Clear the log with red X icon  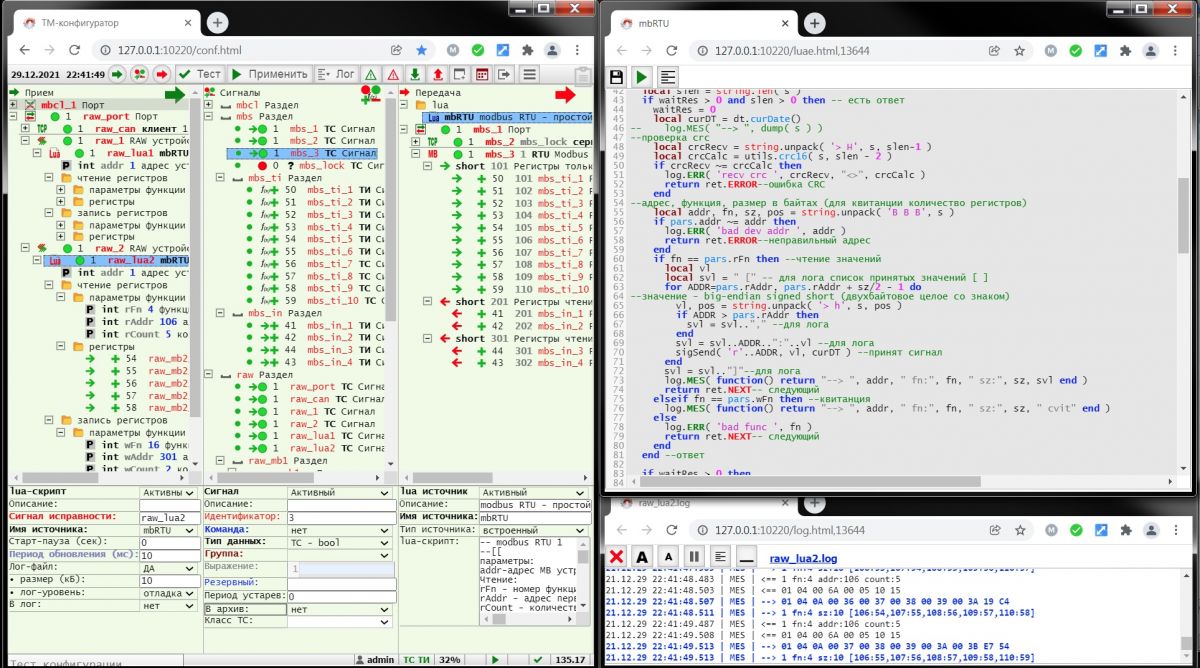[617, 556]
